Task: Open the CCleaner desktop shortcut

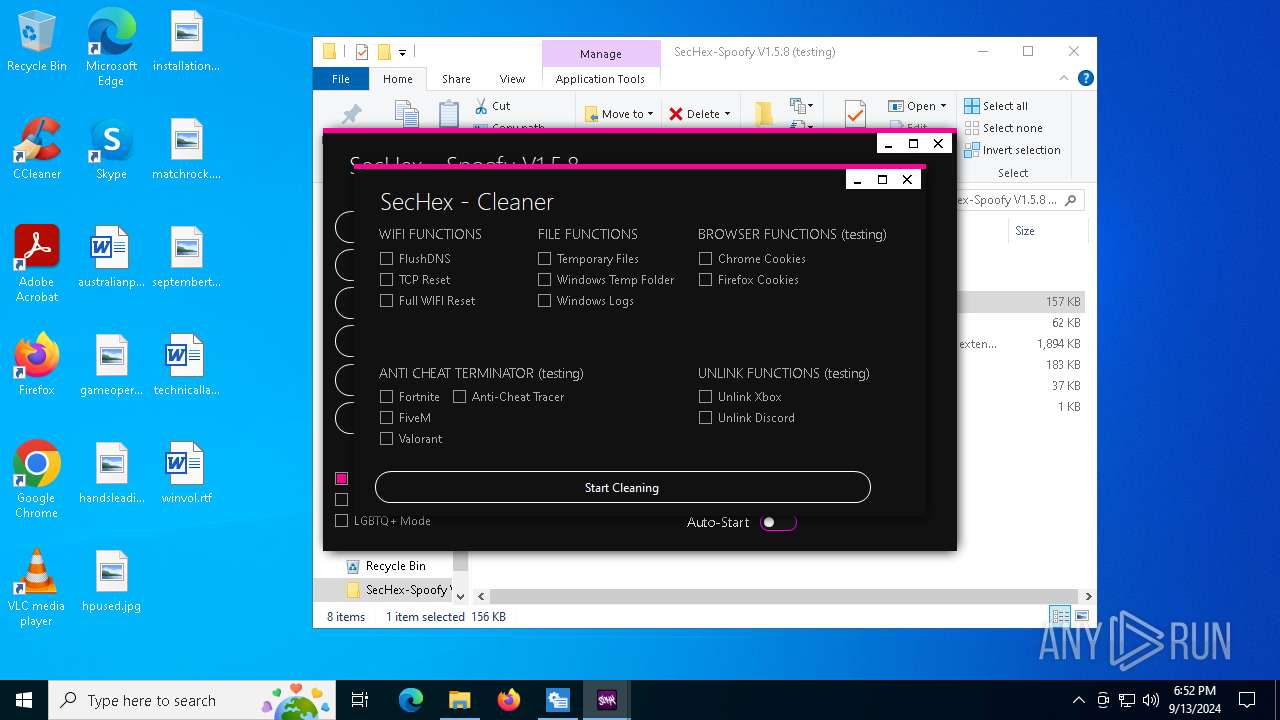Action: pyautogui.click(x=36, y=150)
